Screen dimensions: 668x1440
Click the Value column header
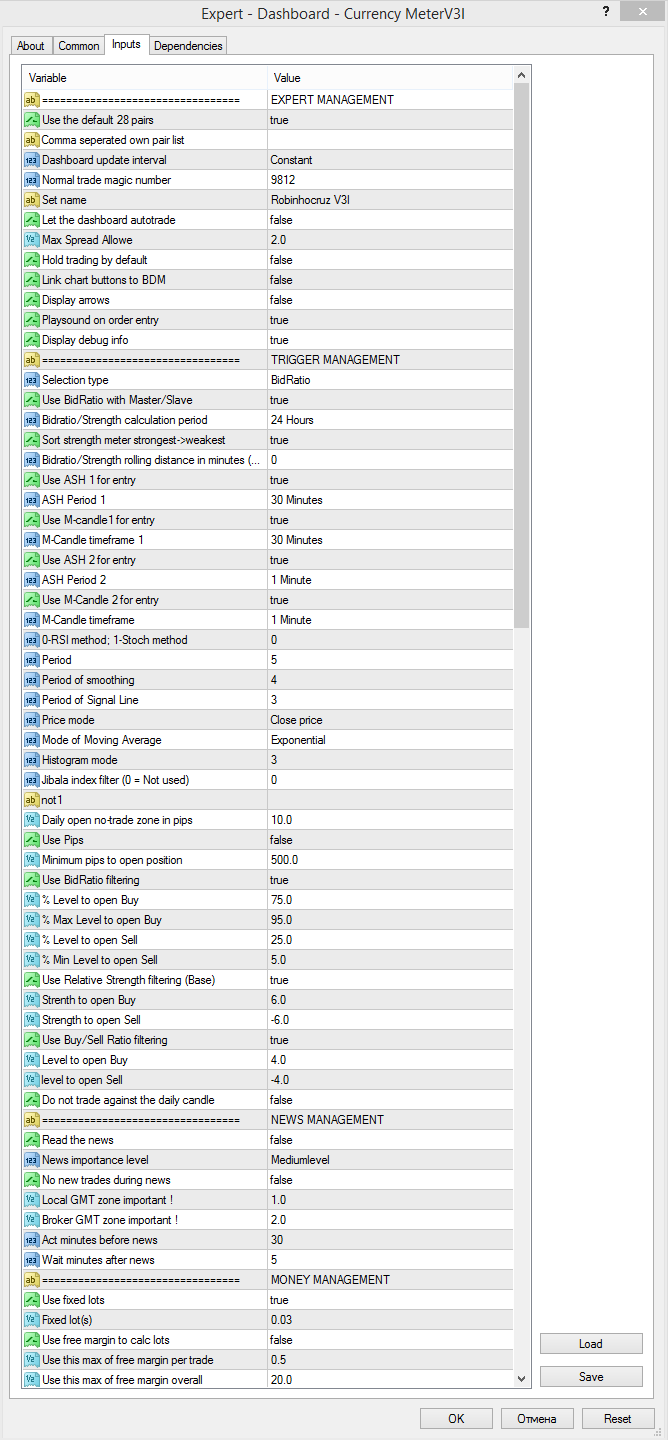[x=390, y=78]
